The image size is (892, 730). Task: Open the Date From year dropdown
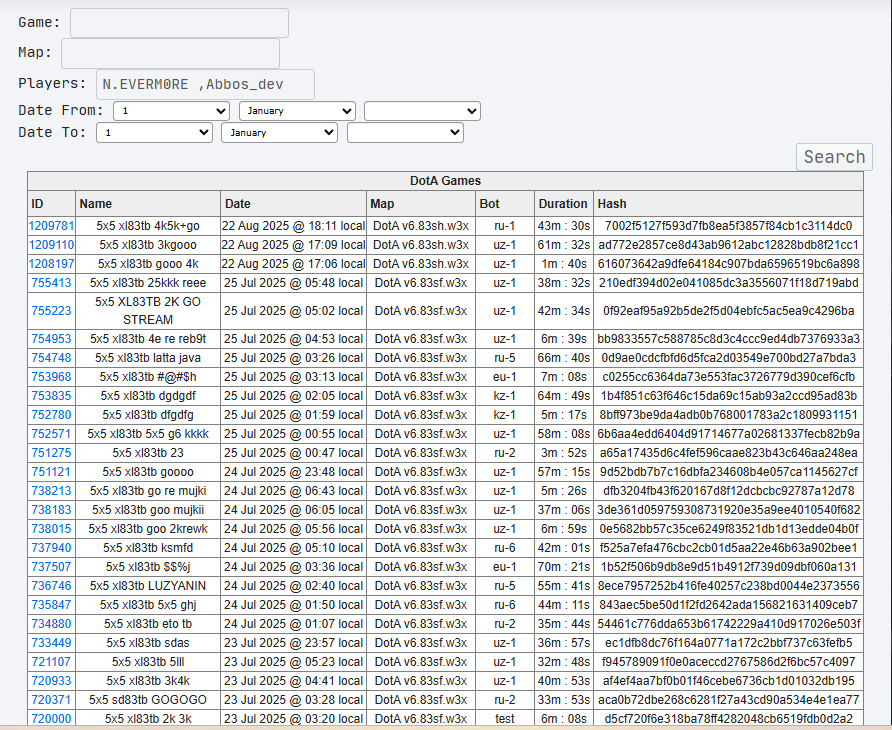pos(422,111)
